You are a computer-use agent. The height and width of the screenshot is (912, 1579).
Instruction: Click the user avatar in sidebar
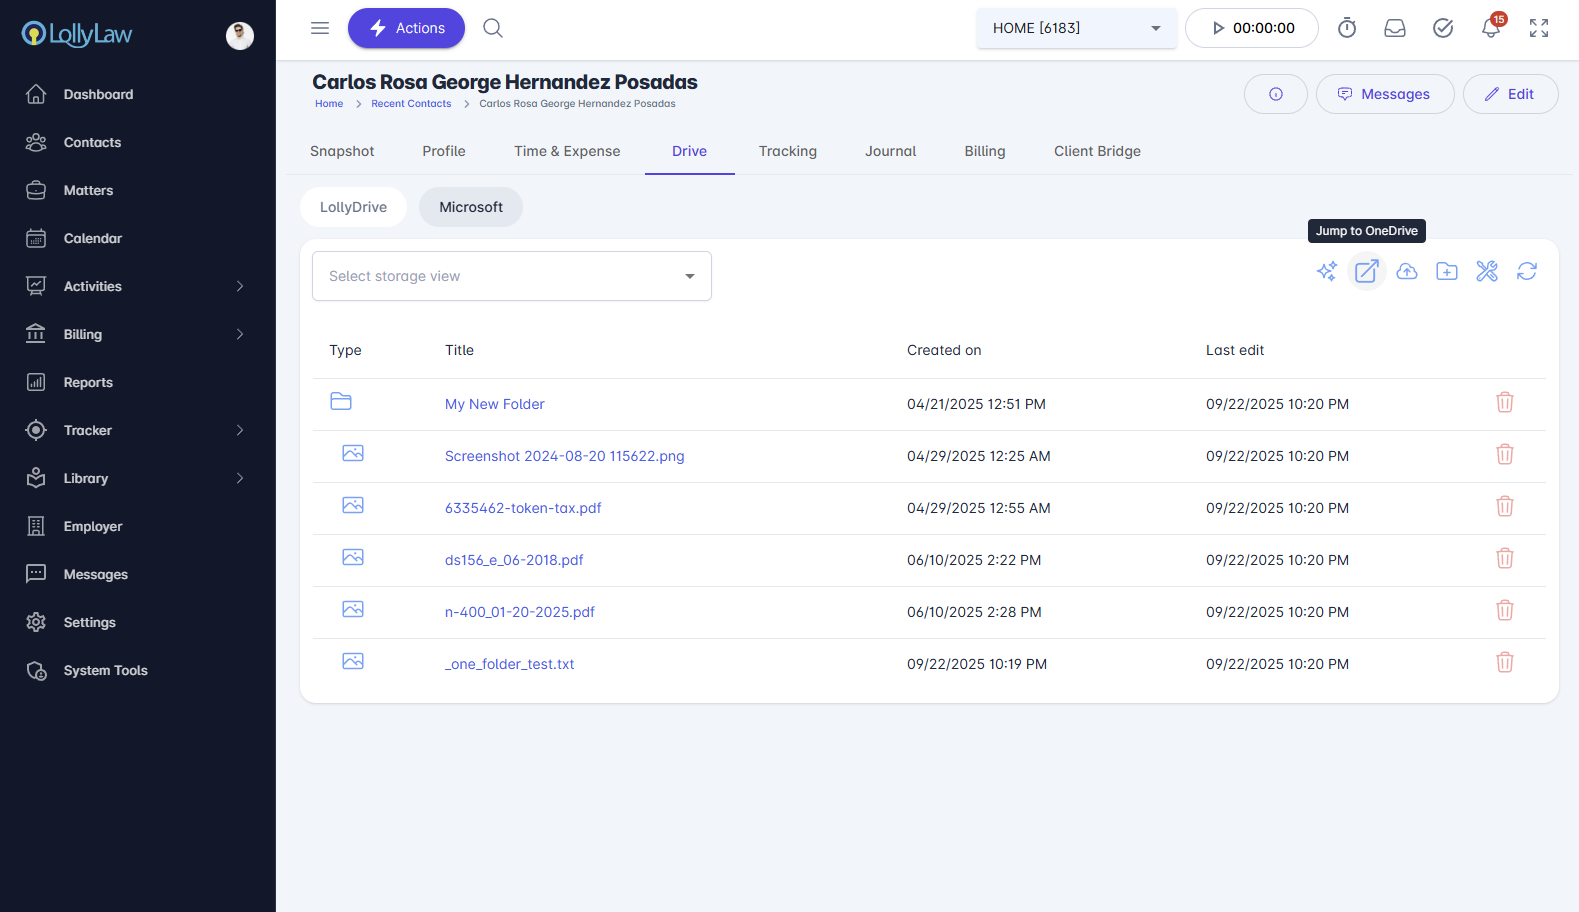coord(240,36)
